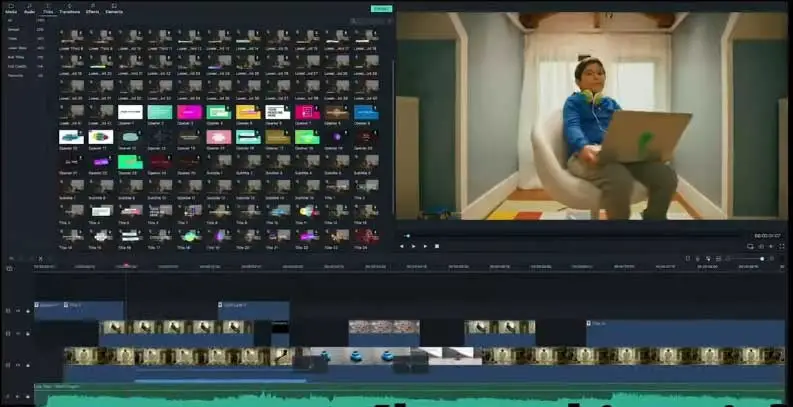
Task: Step back one frame in preview
Action: pos(402,246)
